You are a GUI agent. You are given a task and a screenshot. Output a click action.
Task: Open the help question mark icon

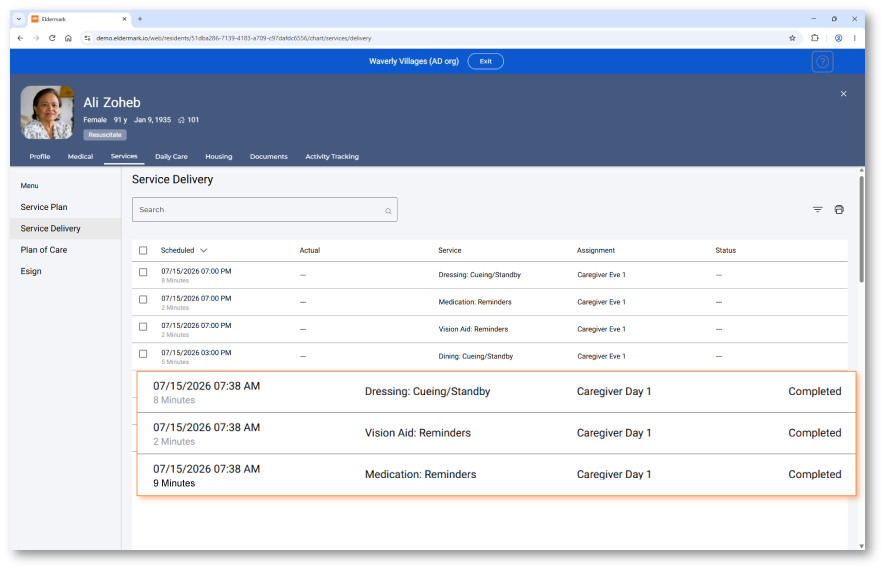(822, 62)
